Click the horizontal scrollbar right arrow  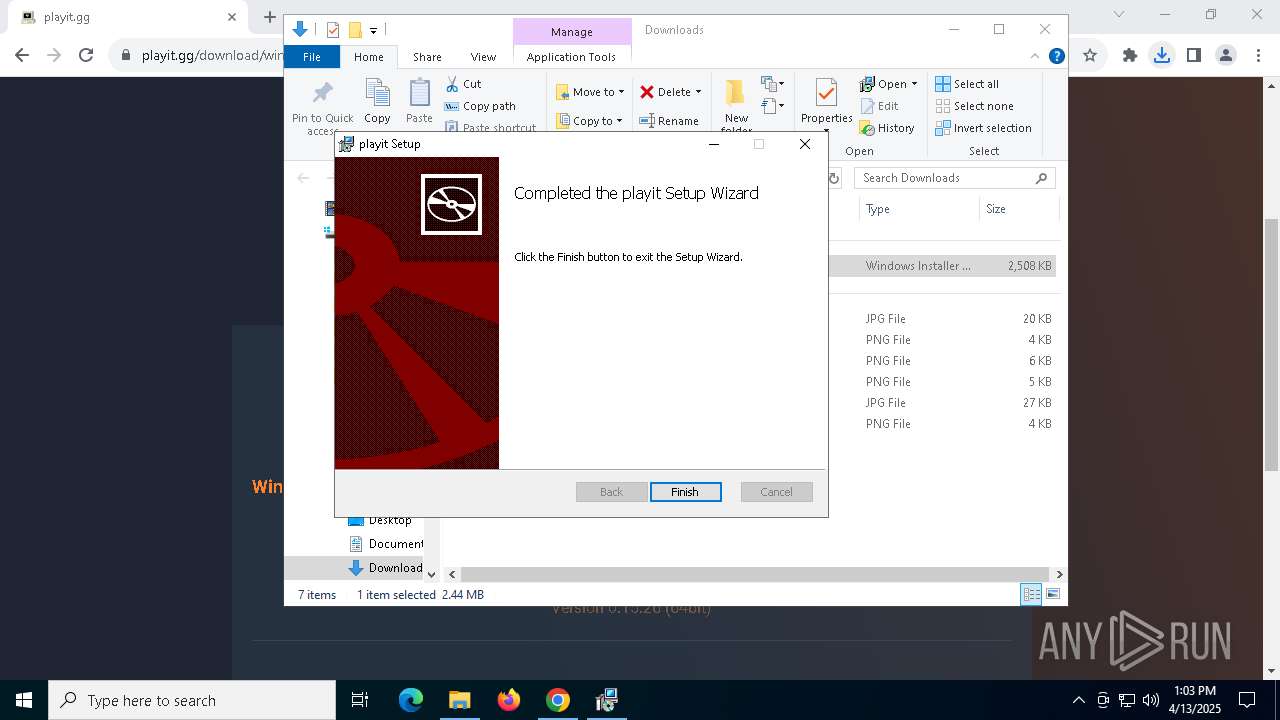[1059, 574]
